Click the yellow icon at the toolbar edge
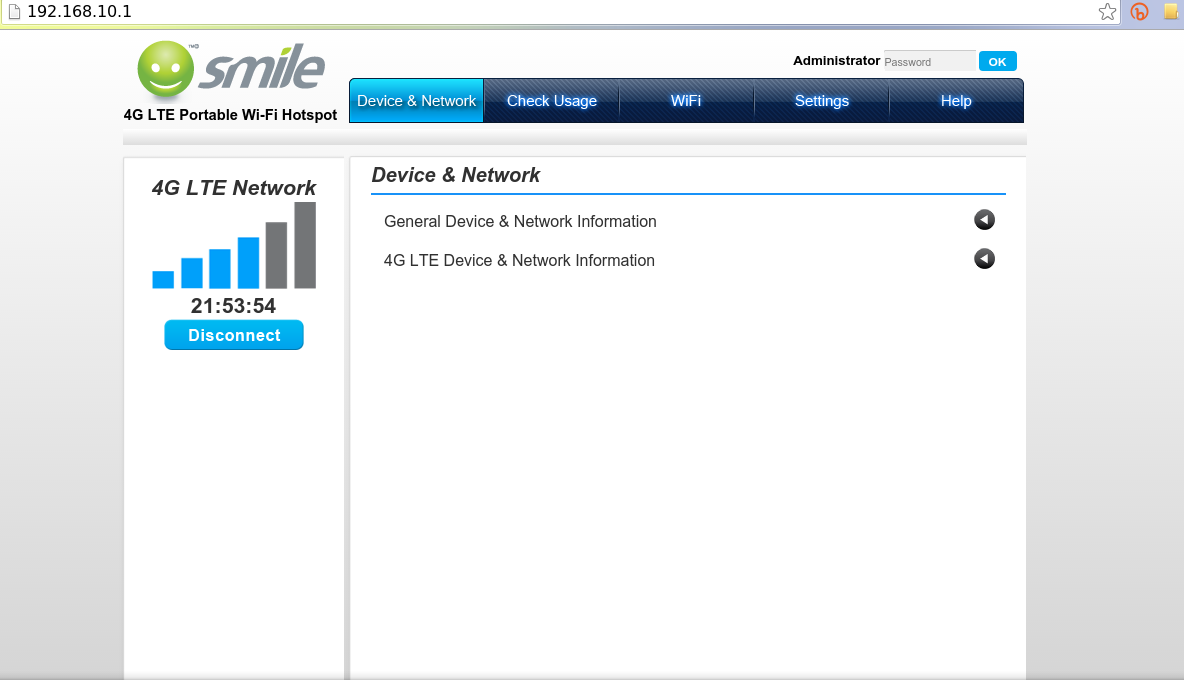Image resolution: width=1184 pixels, height=680 pixels. (1171, 11)
